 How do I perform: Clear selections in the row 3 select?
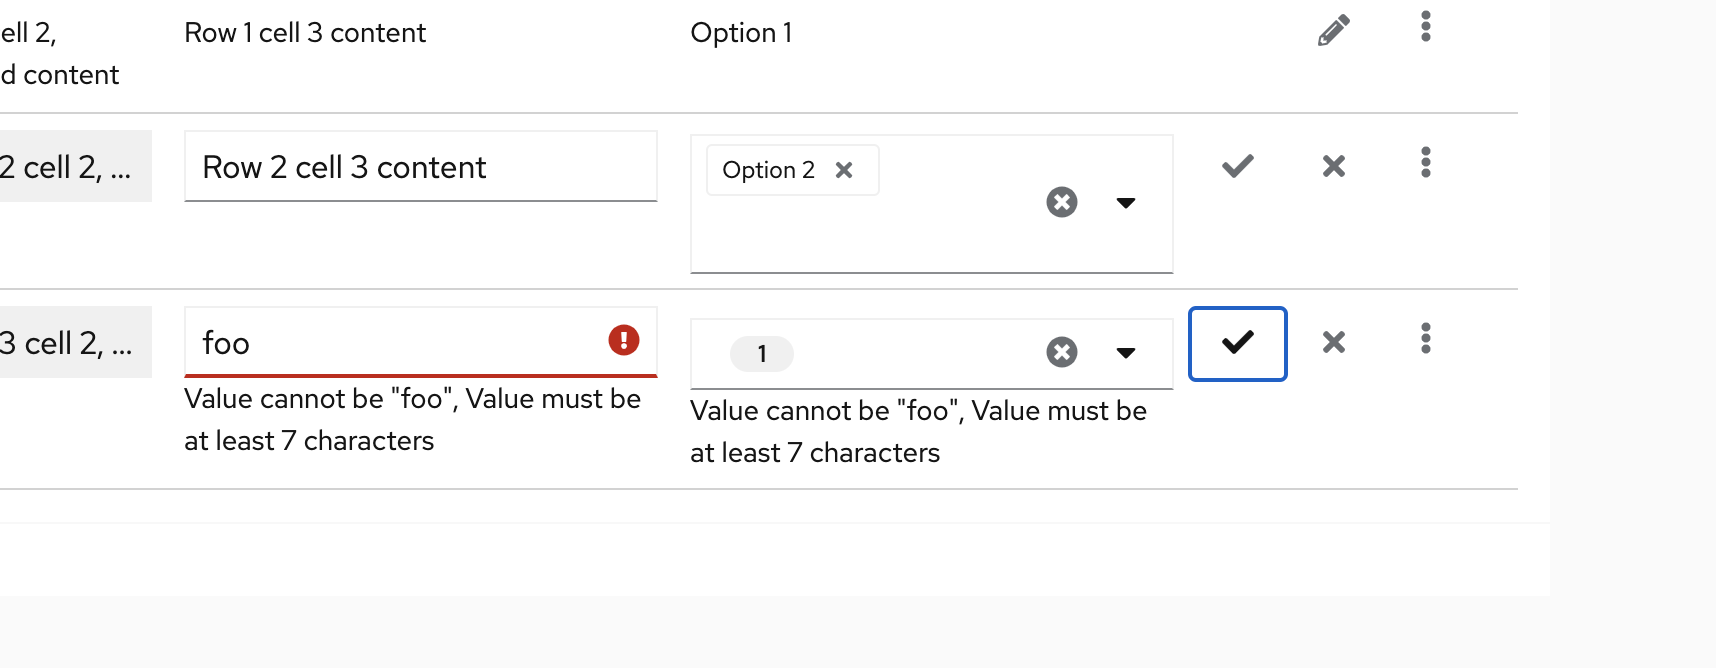coord(1062,352)
